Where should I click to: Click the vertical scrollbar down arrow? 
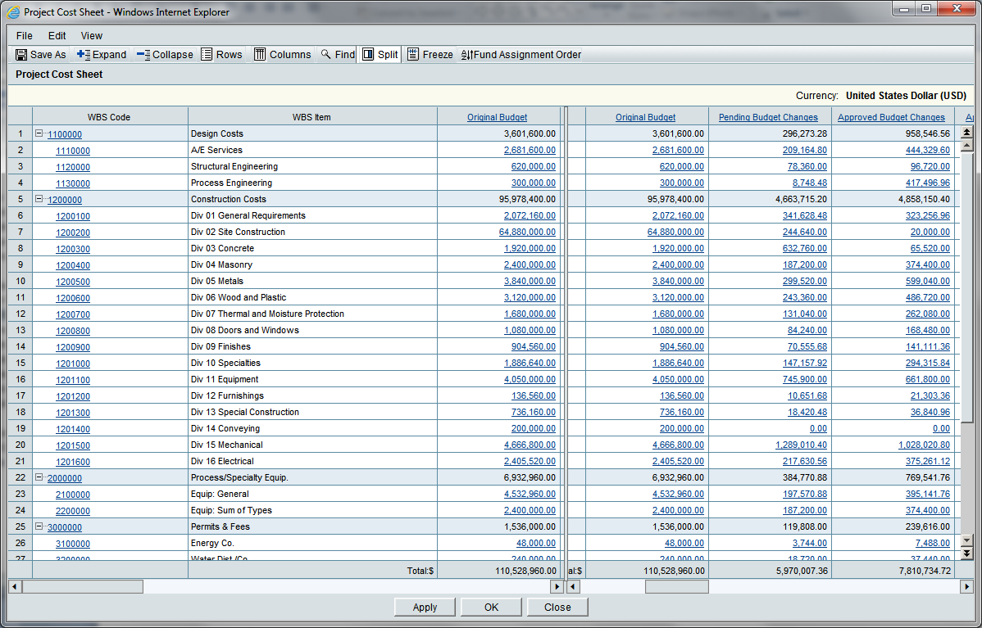point(966,540)
